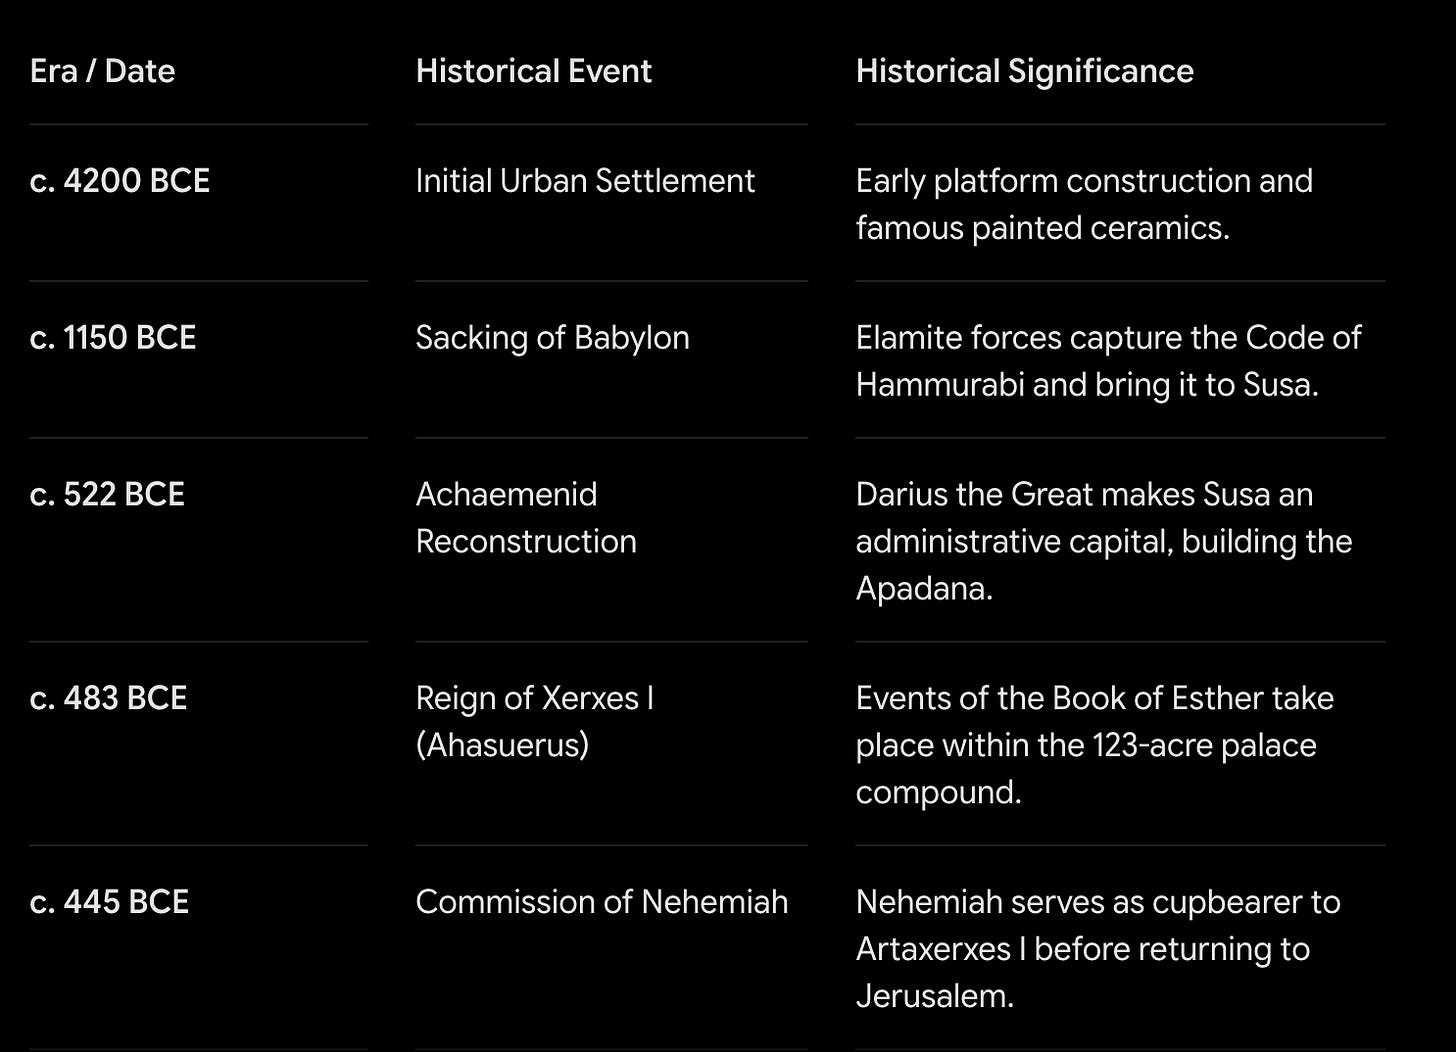The width and height of the screenshot is (1456, 1052).
Task: Click the word Apadana in the table
Action: [924, 588]
